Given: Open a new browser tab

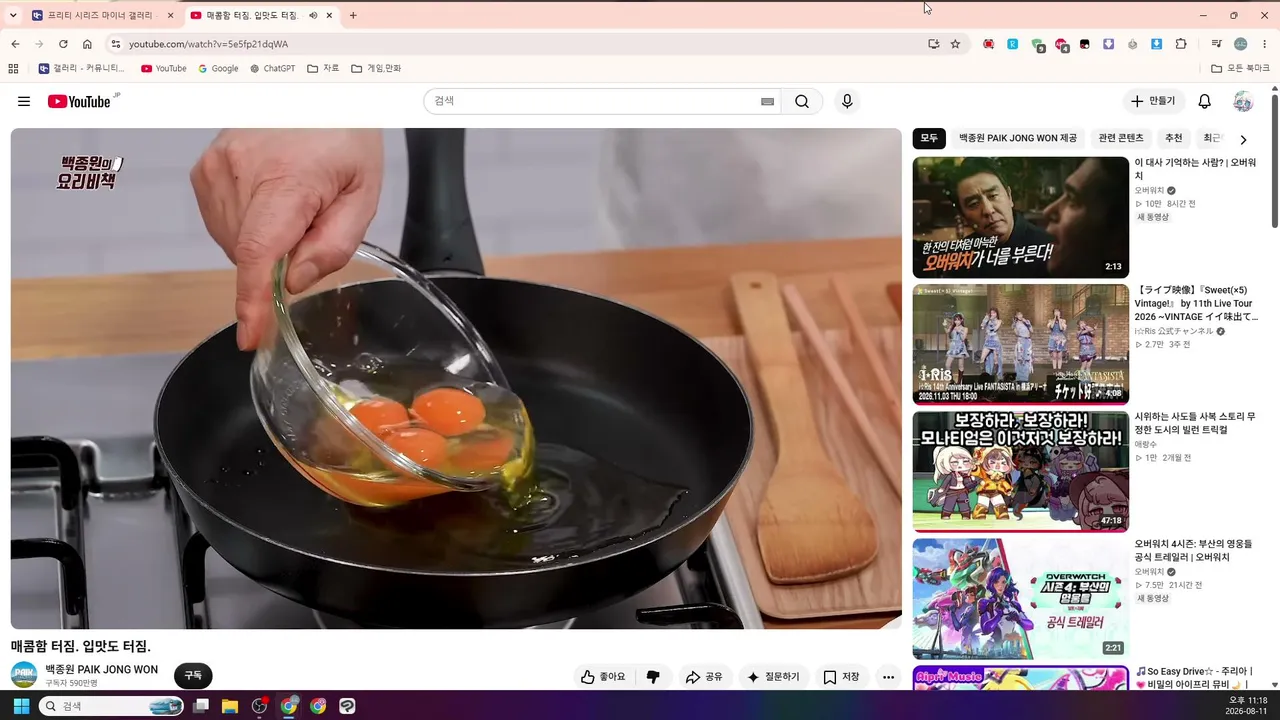Looking at the screenshot, I should [353, 15].
